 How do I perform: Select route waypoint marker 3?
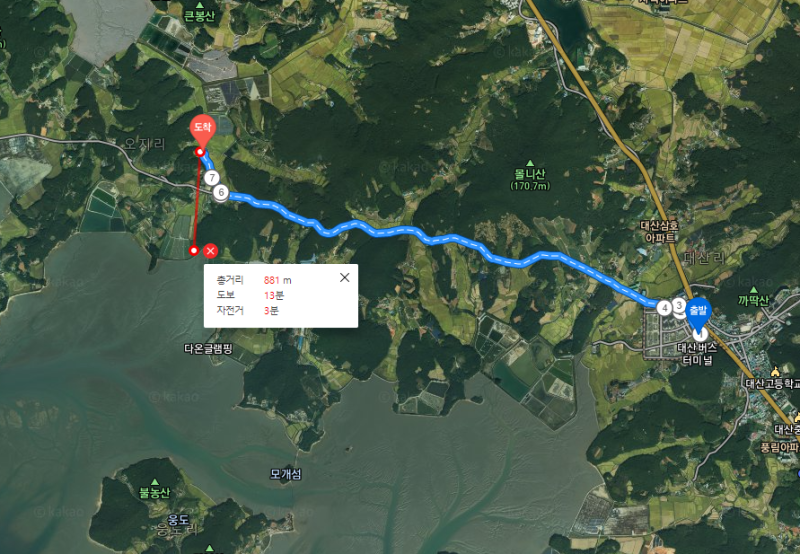tap(679, 306)
